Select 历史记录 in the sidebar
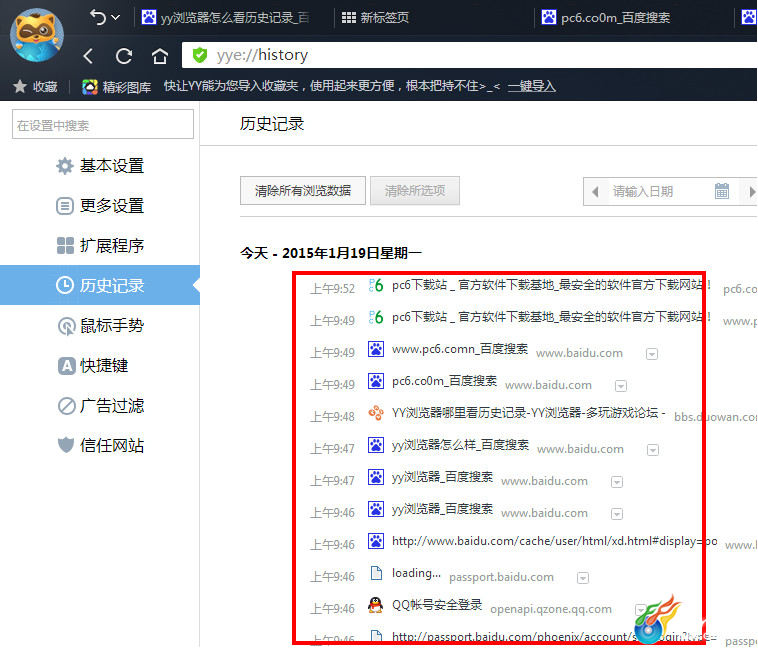 (x=100, y=285)
